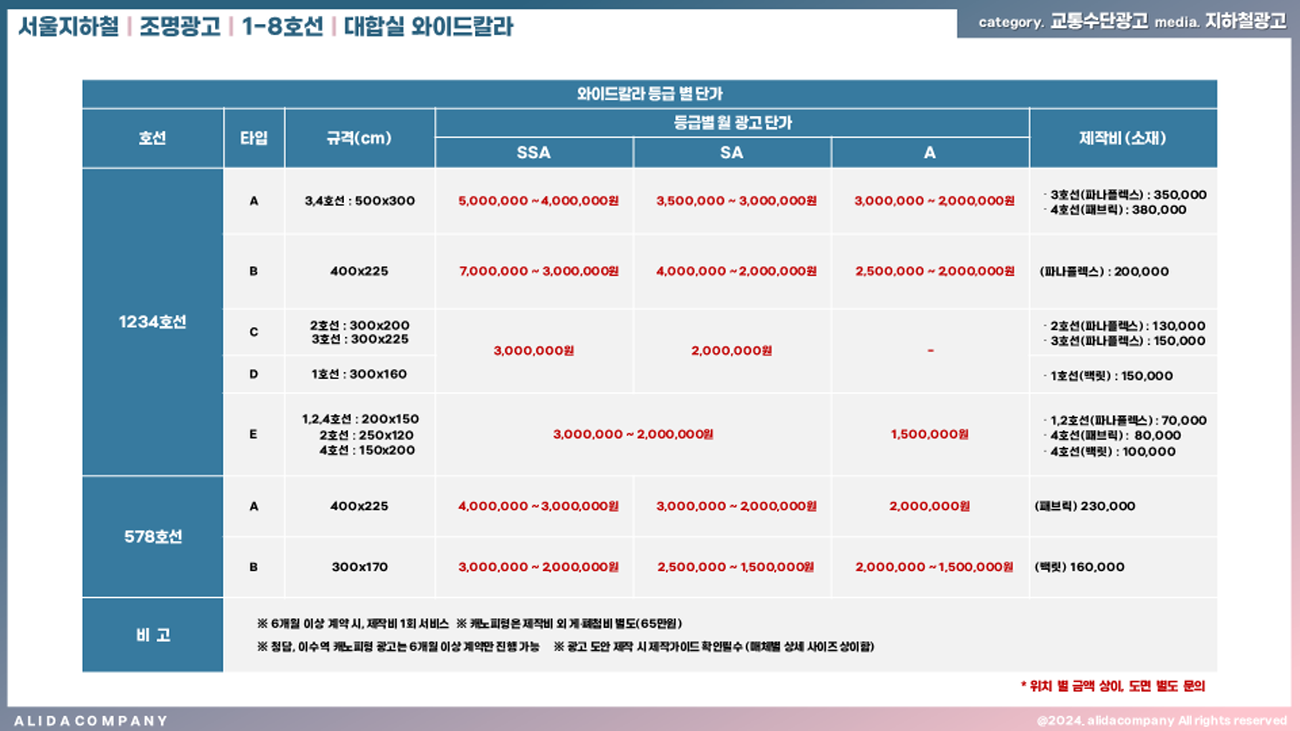This screenshot has width=1300, height=731.
Task: Select the 300x170 size cell
Action: coord(359,567)
